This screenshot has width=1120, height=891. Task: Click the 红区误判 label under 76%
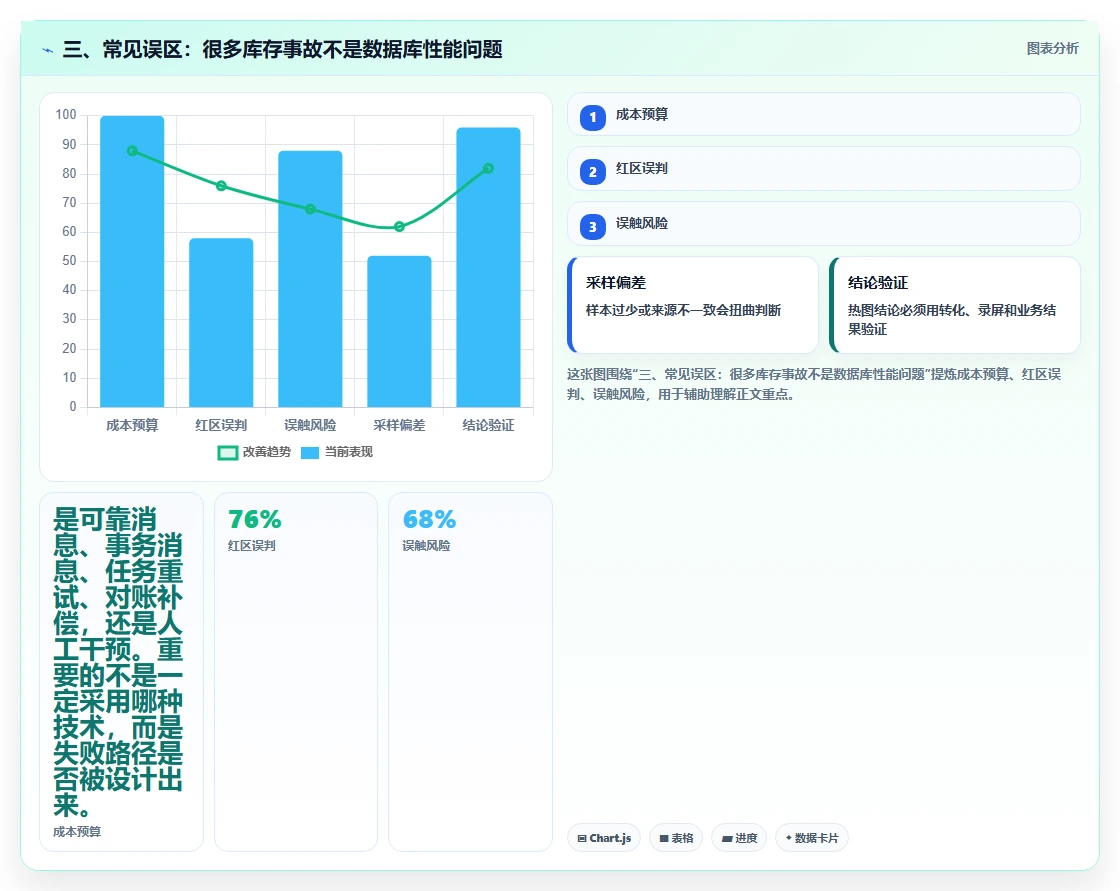tap(251, 546)
